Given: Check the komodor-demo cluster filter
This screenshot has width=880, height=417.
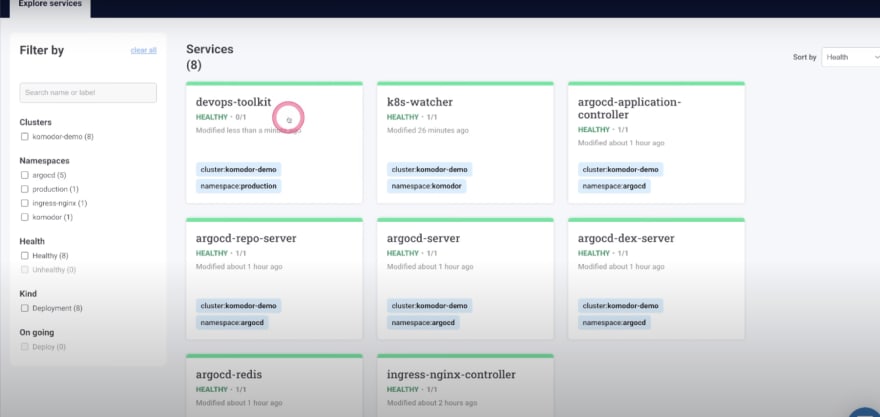Looking at the screenshot, I should [x=25, y=136].
